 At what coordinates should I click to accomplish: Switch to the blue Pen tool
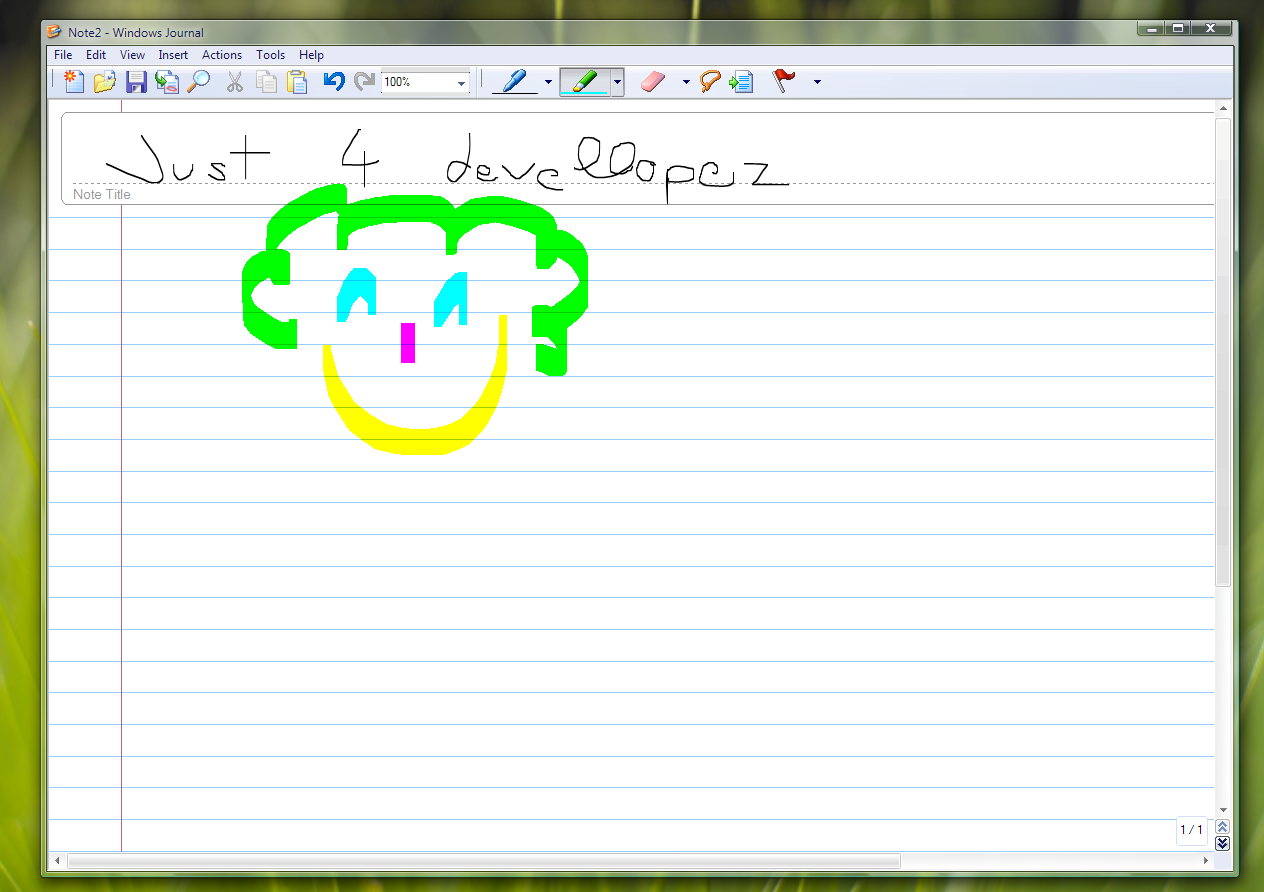pyautogui.click(x=516, y=82)
